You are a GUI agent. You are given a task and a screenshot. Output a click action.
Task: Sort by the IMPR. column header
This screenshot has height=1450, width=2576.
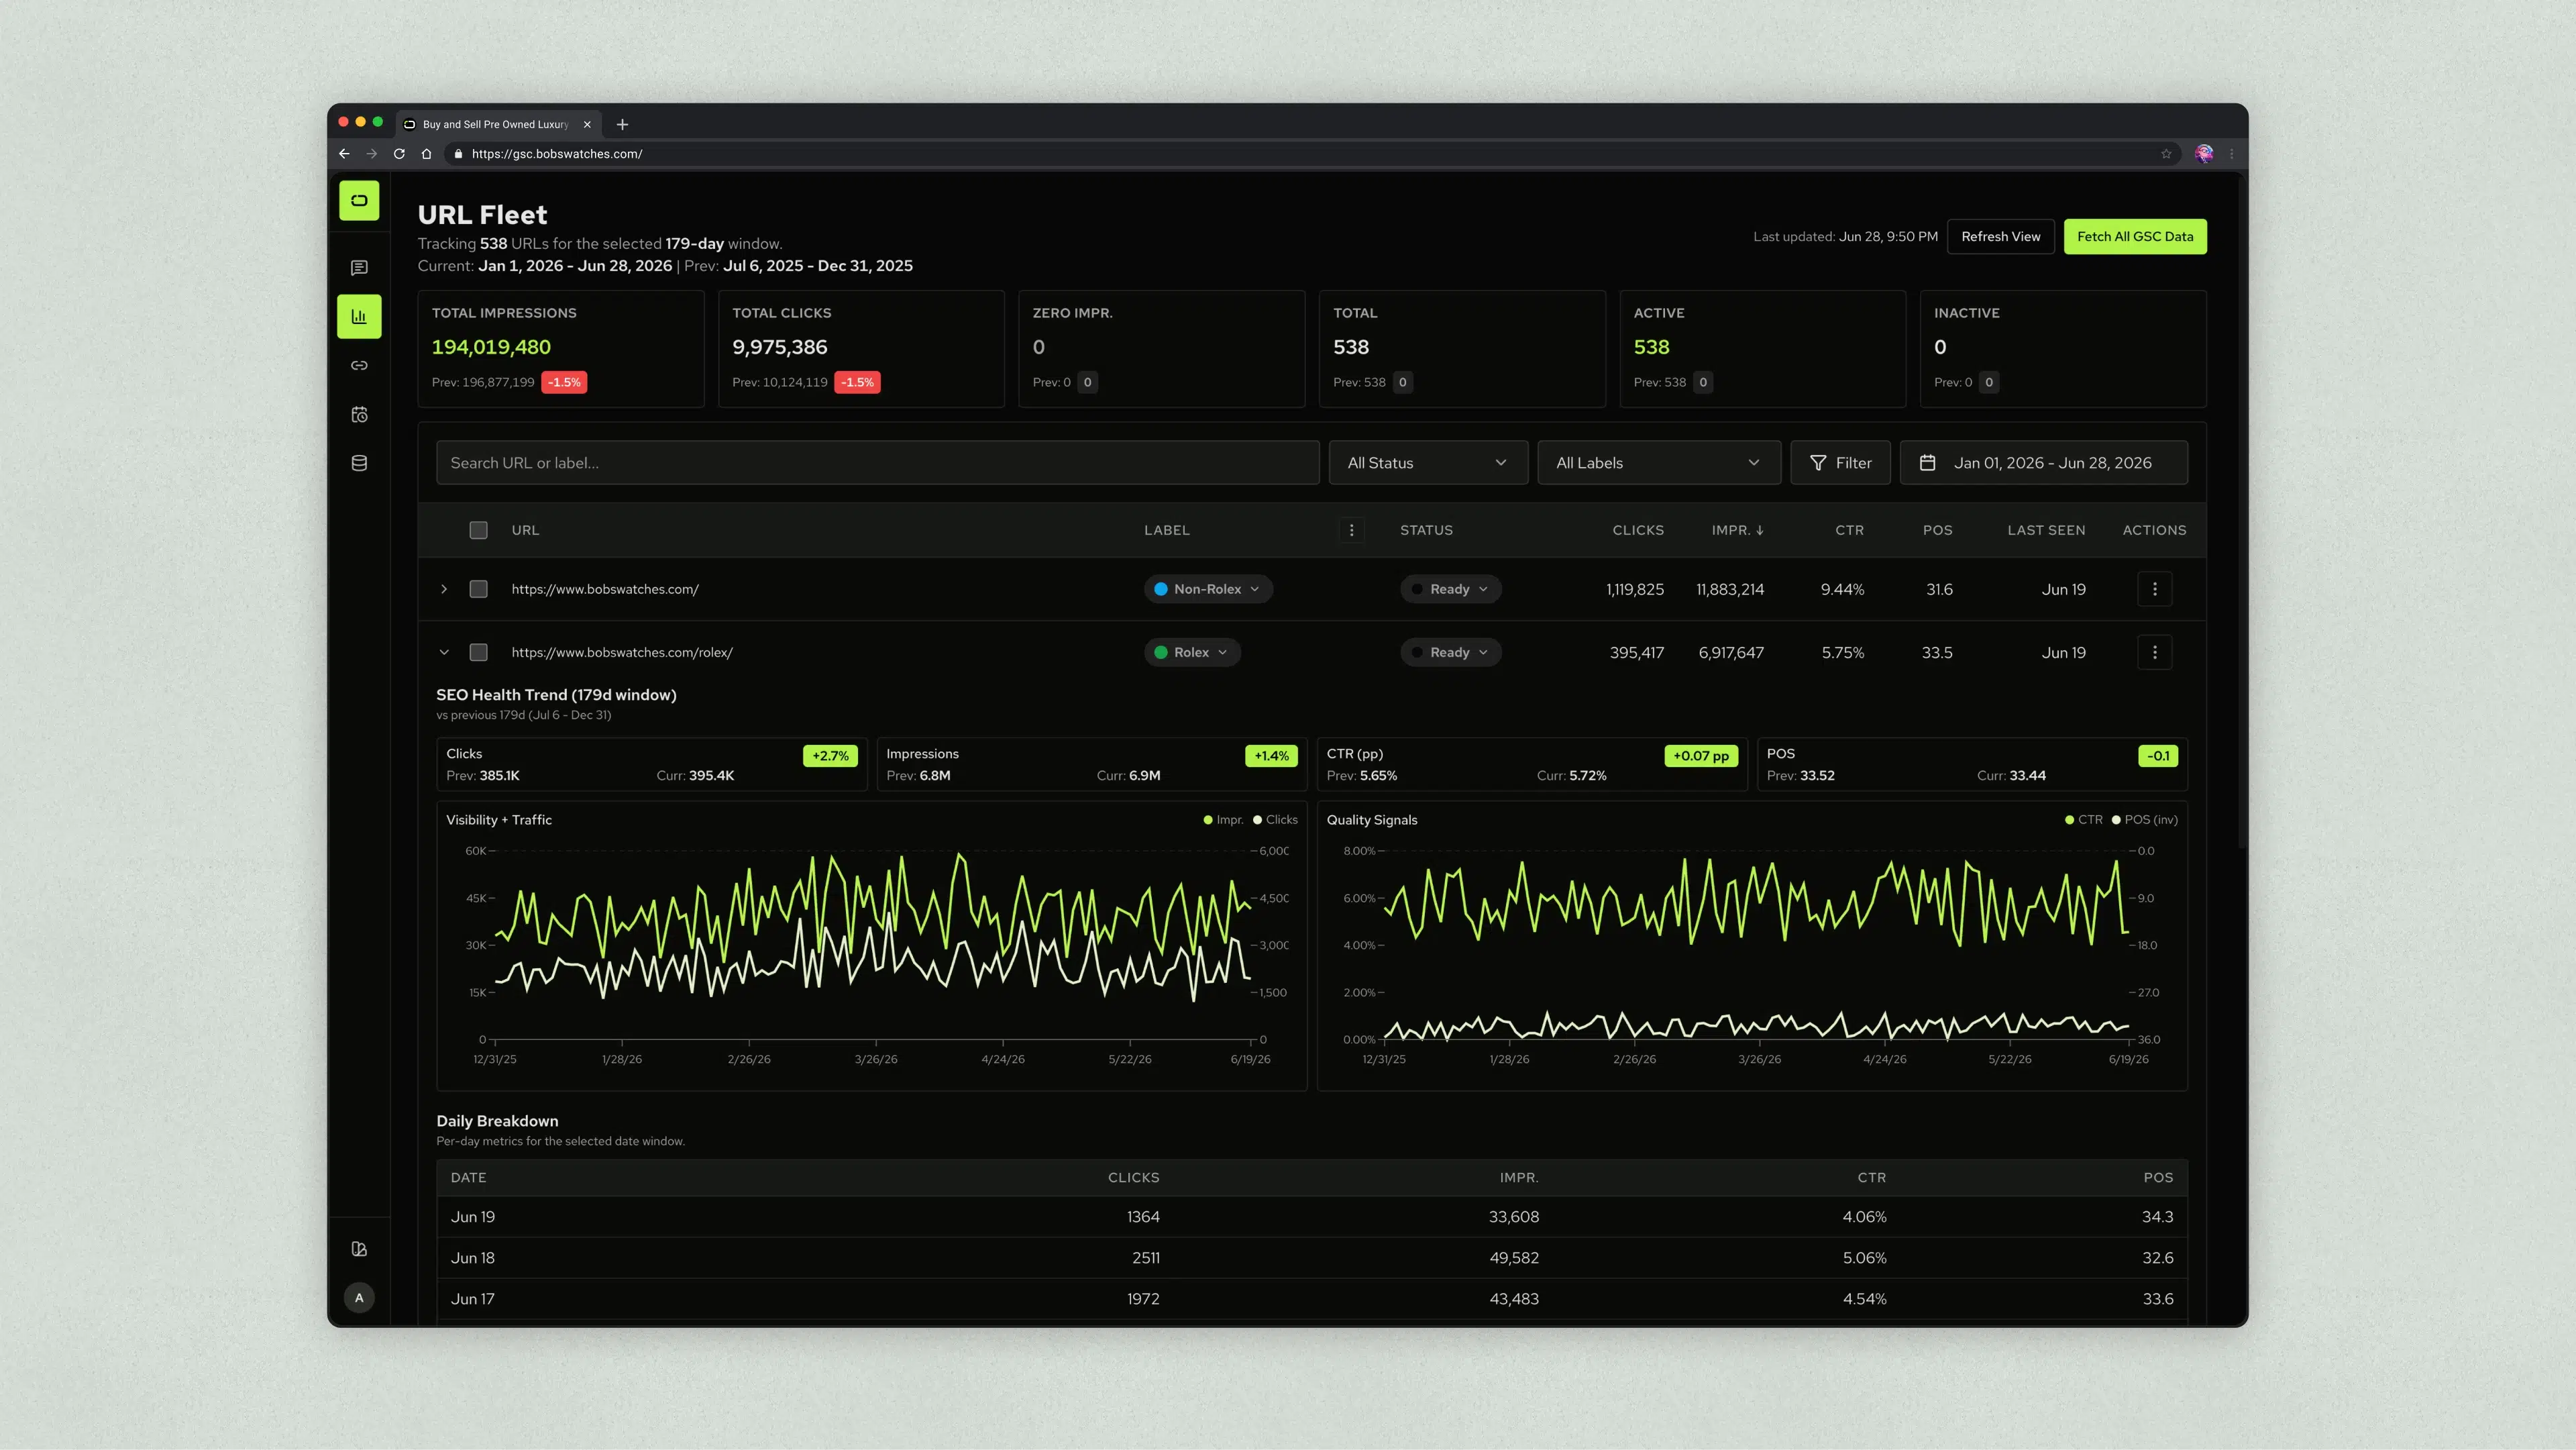(1737, 530)
